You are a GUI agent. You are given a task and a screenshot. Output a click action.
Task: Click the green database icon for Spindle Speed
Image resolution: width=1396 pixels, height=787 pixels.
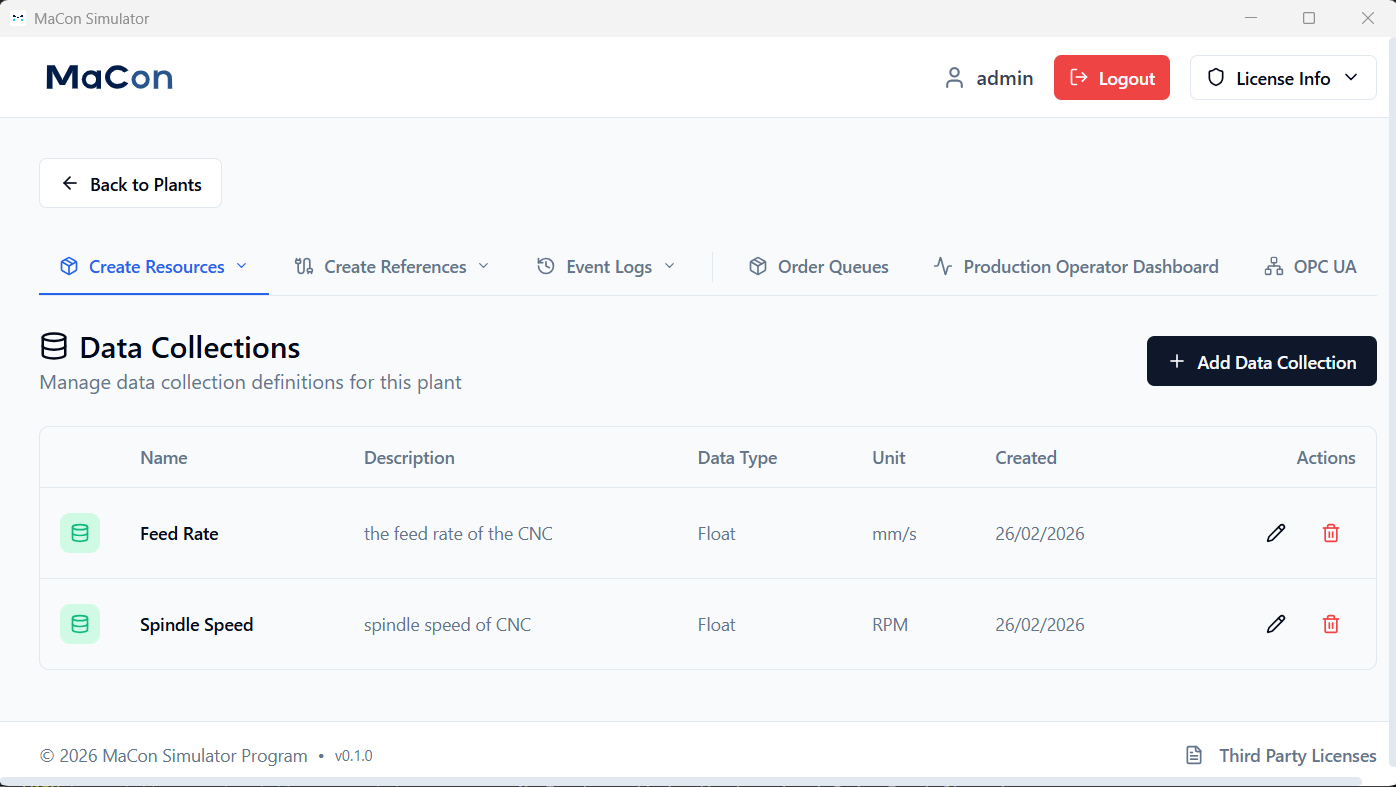click(80, 623)
